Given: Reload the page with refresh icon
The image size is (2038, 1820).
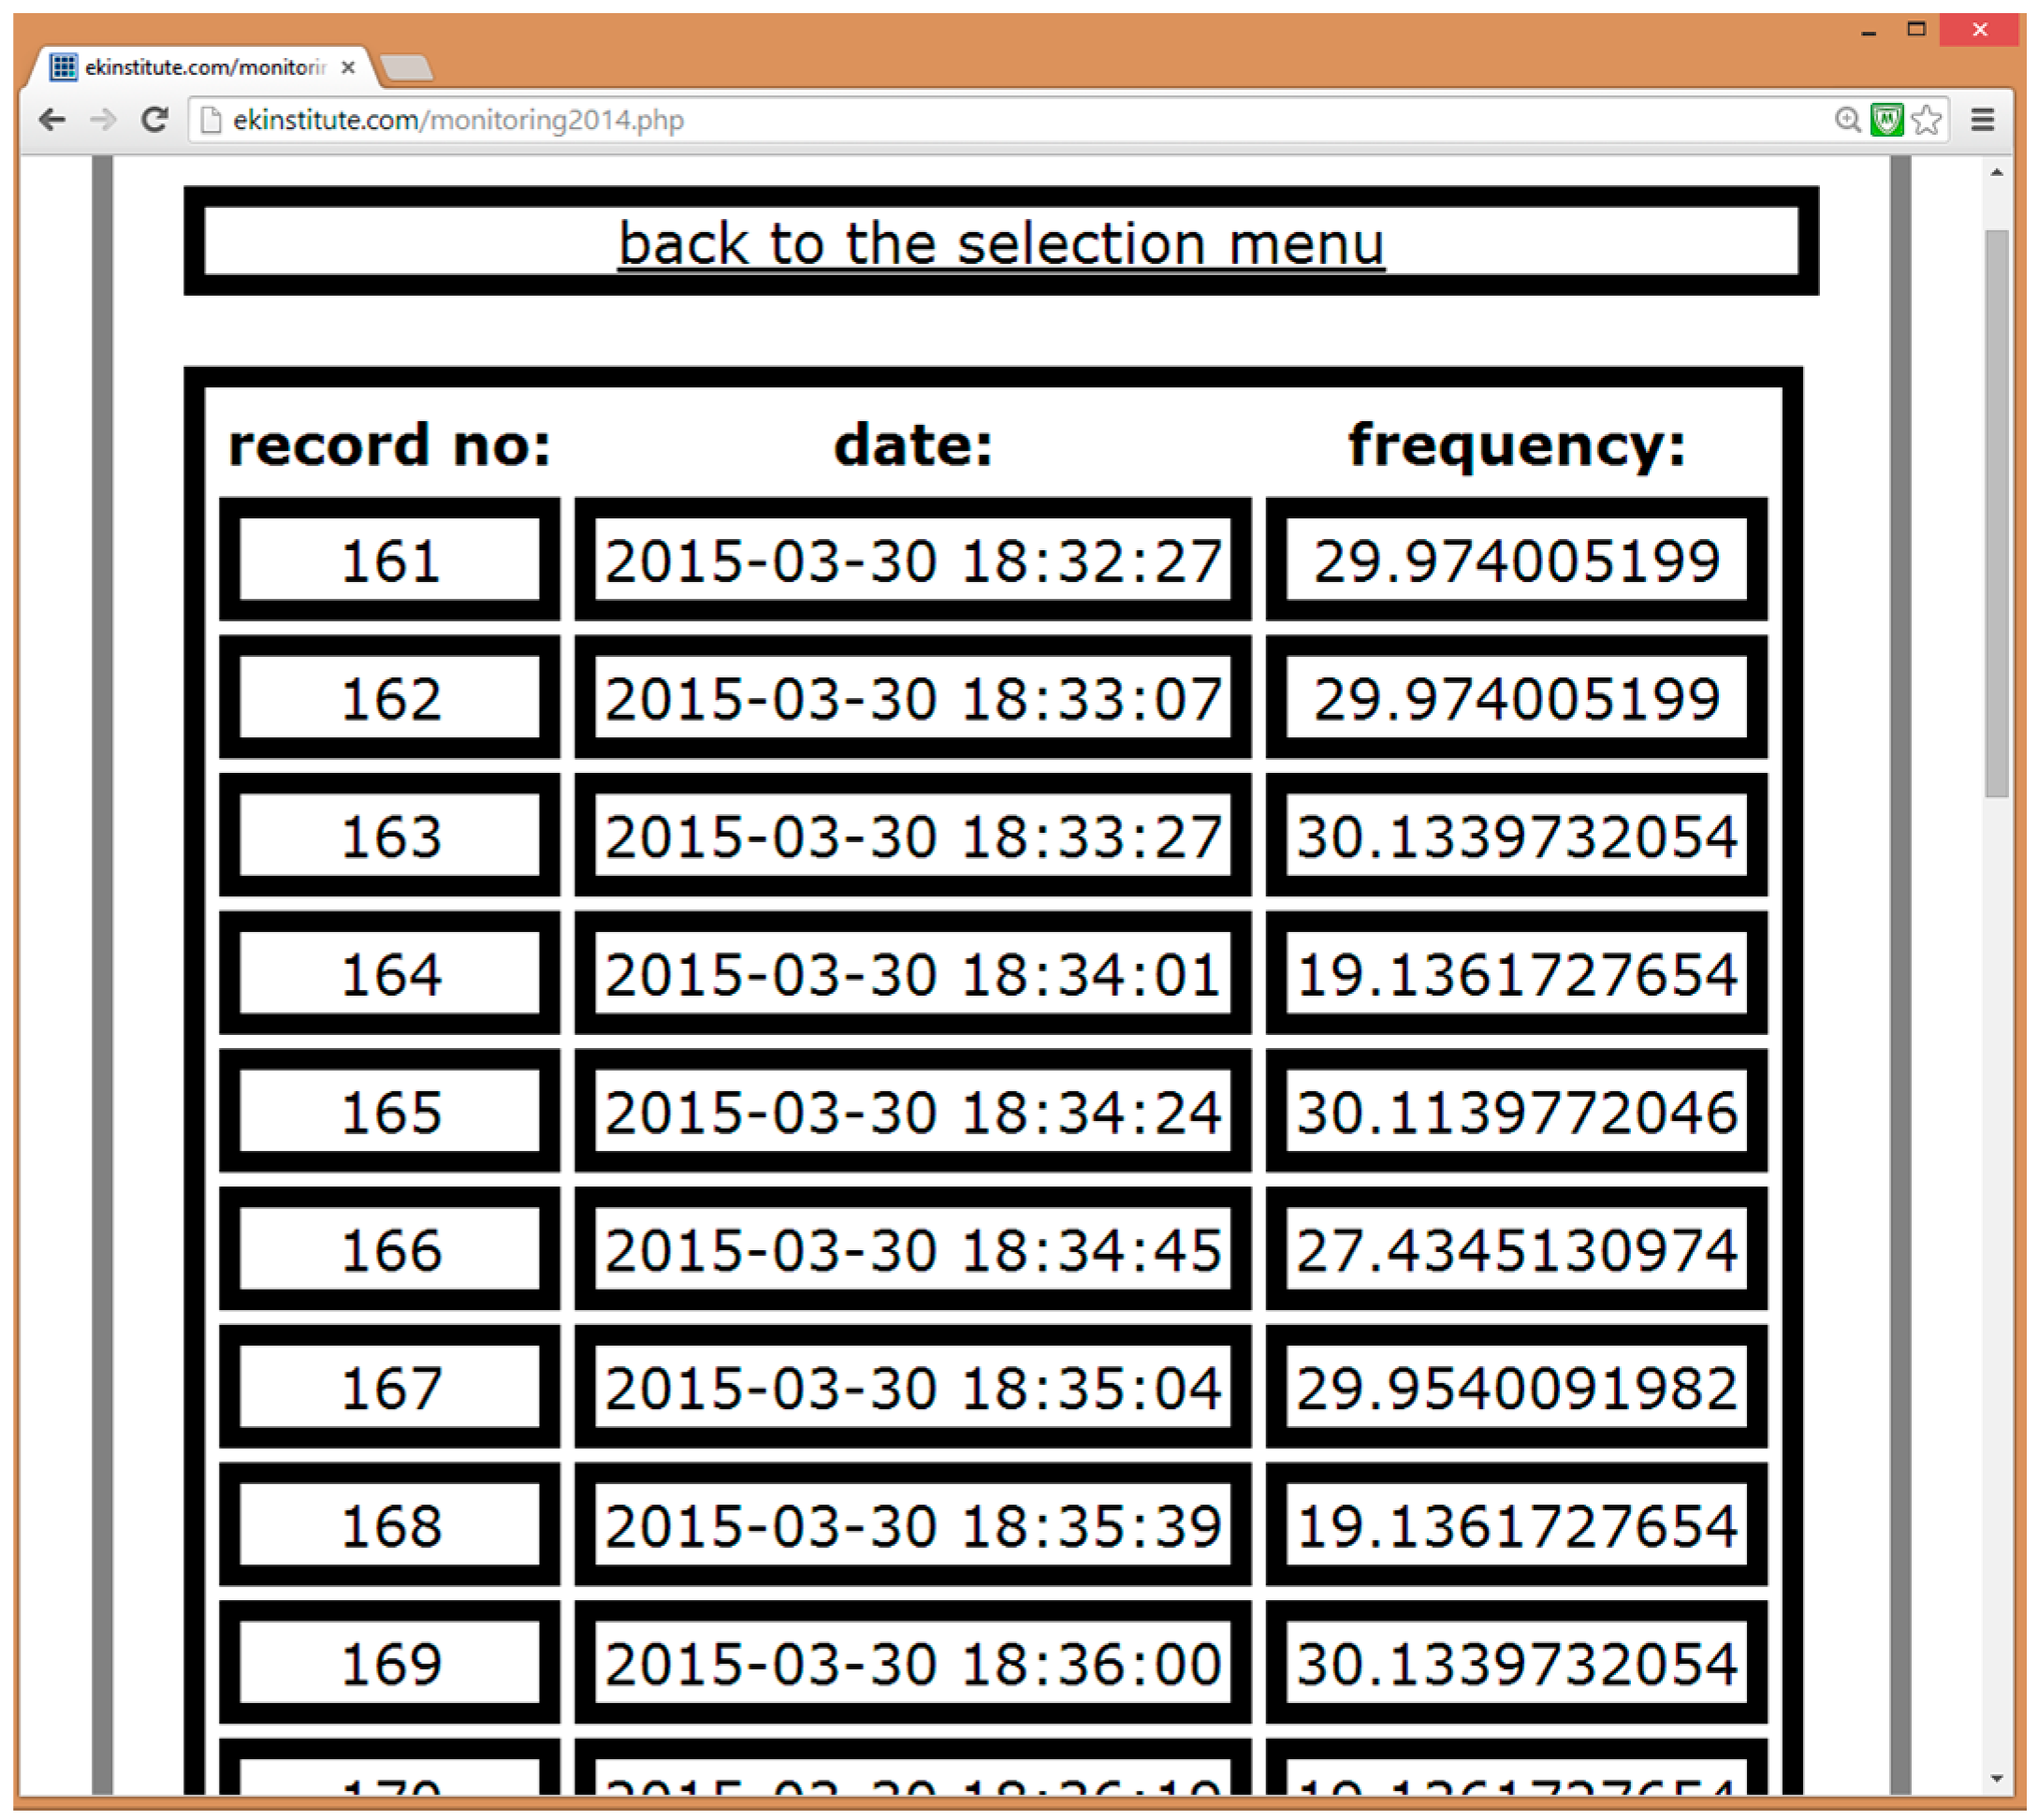Looking at the screenshot, I should tap(154, 120).
